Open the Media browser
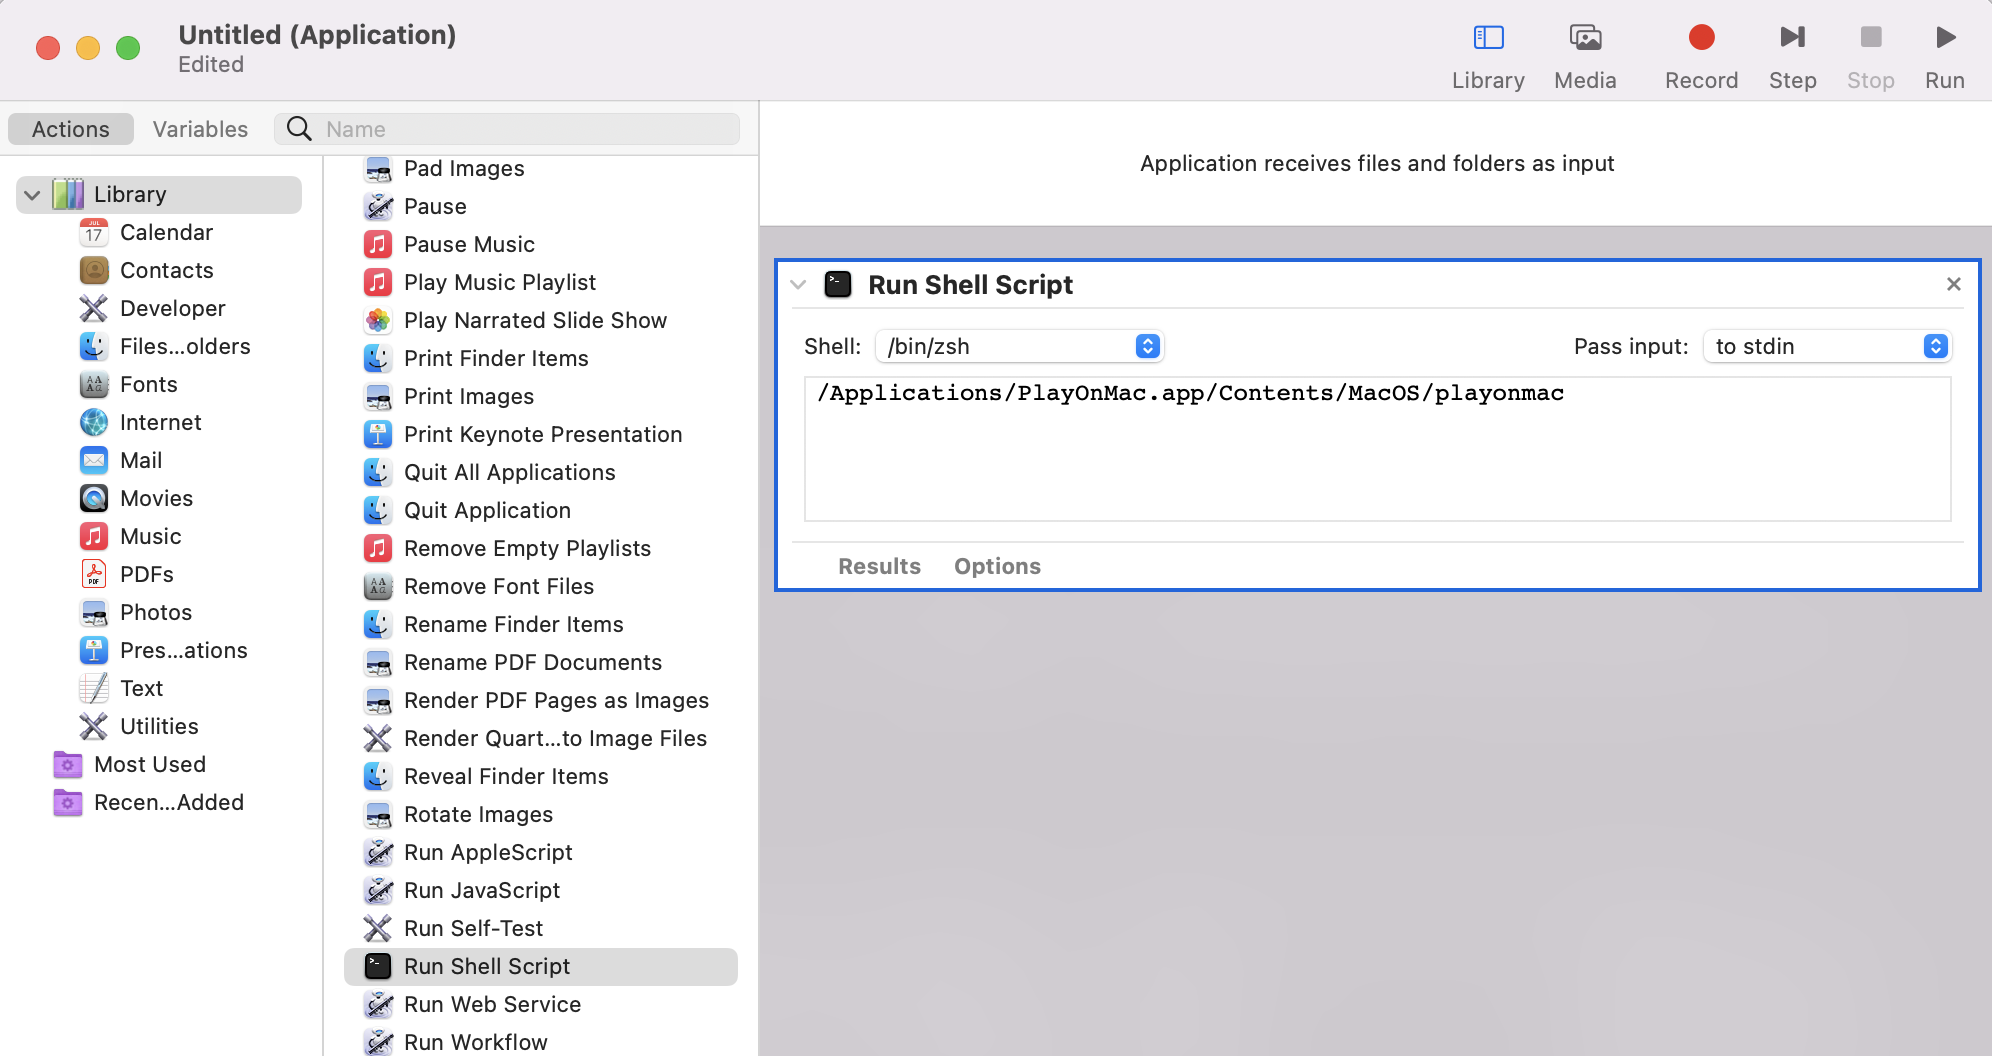The height and width of the screenshot is (1056, 1992). 1585,38
